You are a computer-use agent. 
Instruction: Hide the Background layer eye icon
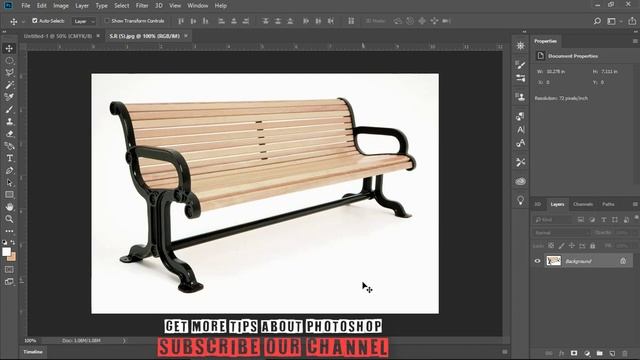coord(538,261)
